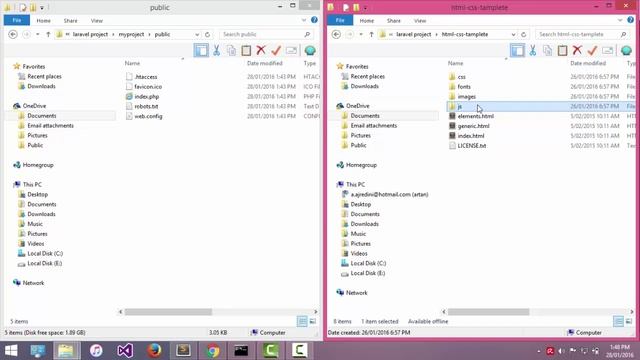Select the images folder

467,97
